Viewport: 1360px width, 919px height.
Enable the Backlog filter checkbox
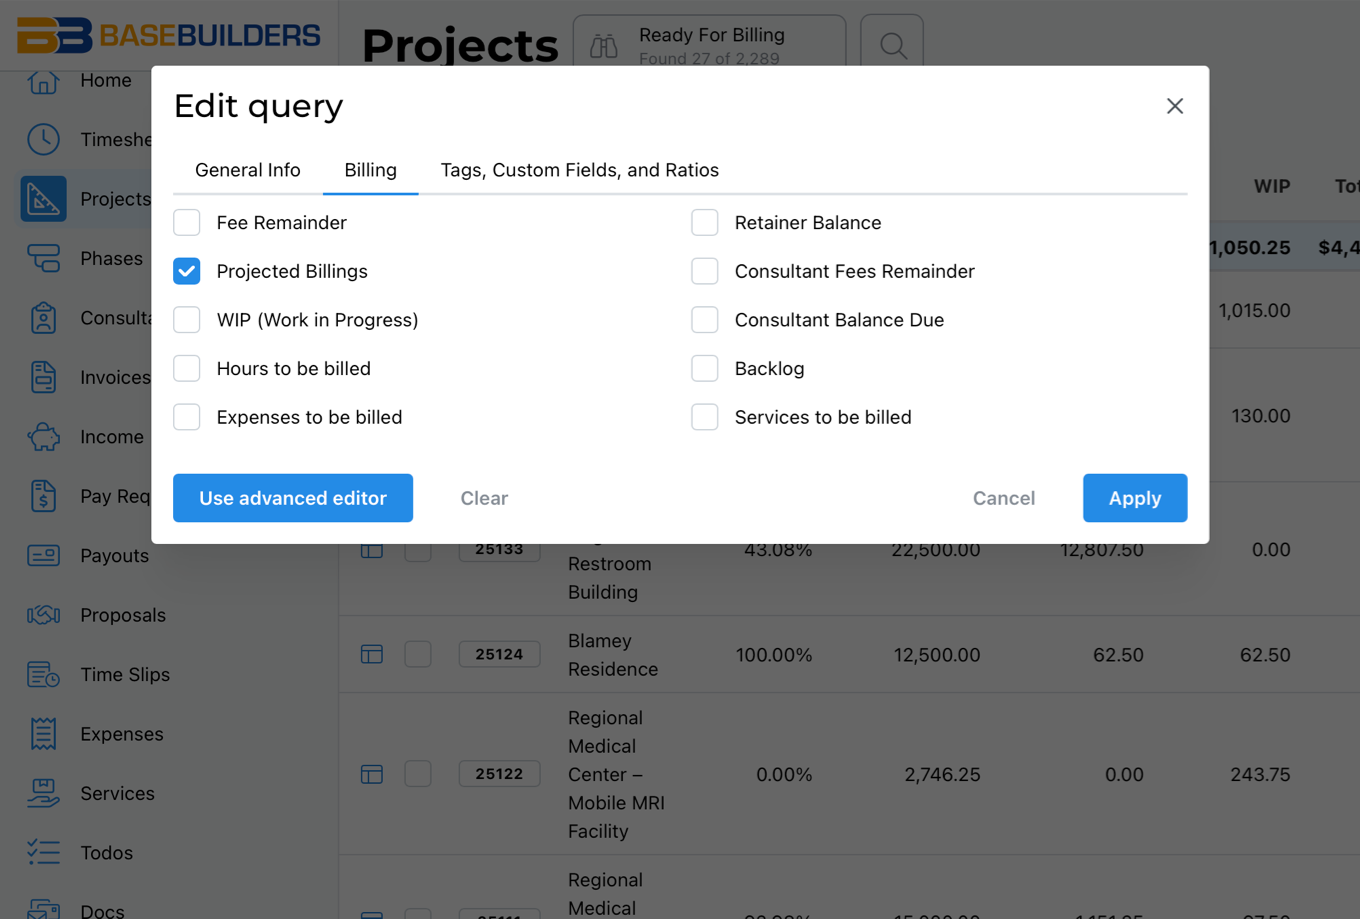[705, 368]
